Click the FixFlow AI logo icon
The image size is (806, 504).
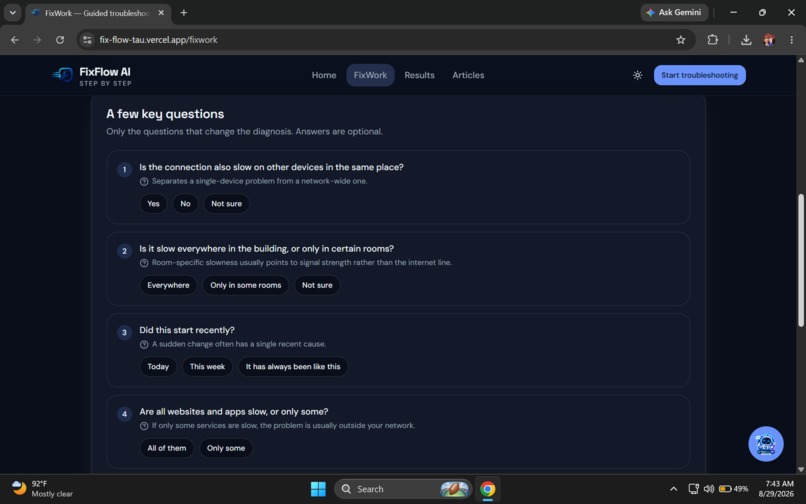click(x=63, y=75)
